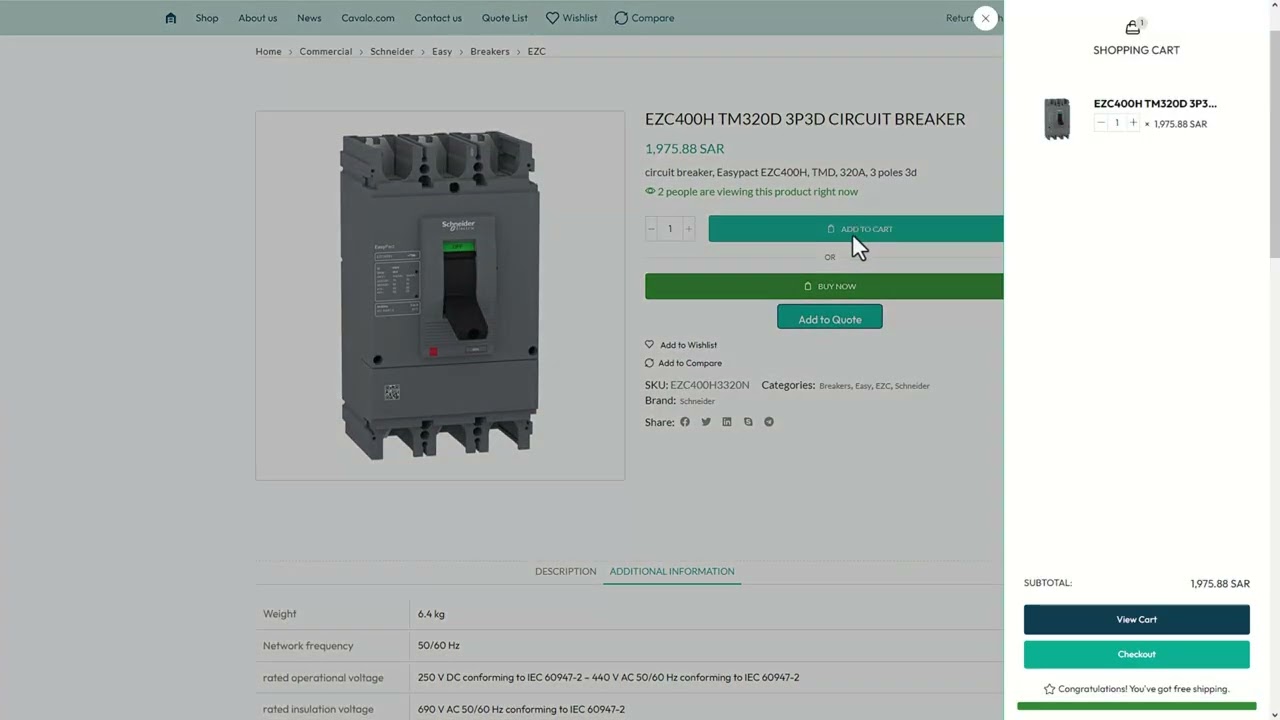
Task: Click the cart item quantity field
Action: point(1117,123)
